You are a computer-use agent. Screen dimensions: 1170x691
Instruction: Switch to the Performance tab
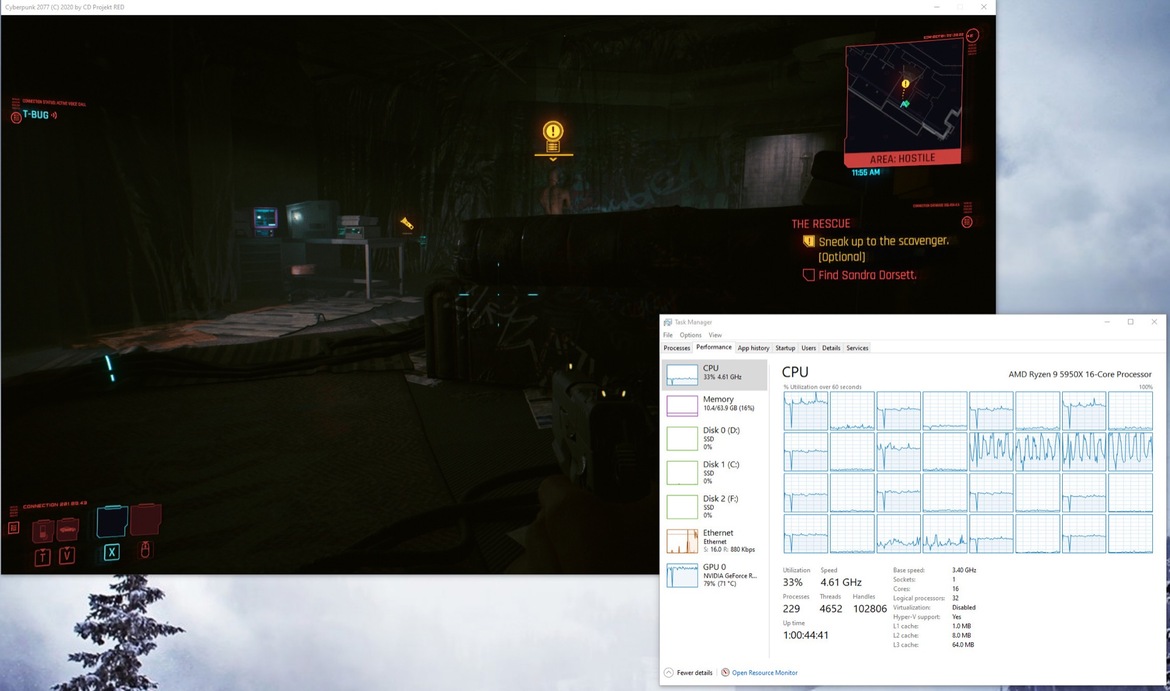pos(713,347)
